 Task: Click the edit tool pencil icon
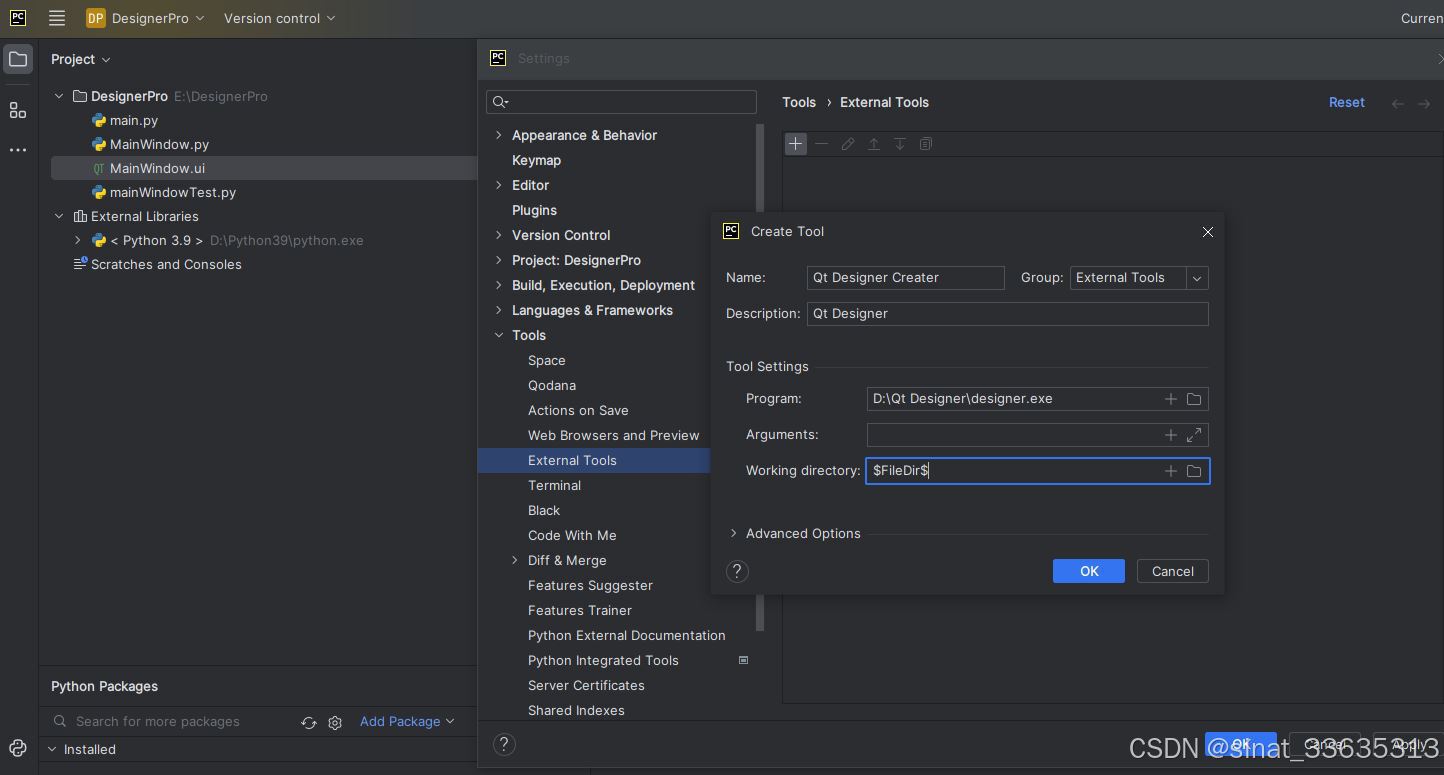click(847, 144)
